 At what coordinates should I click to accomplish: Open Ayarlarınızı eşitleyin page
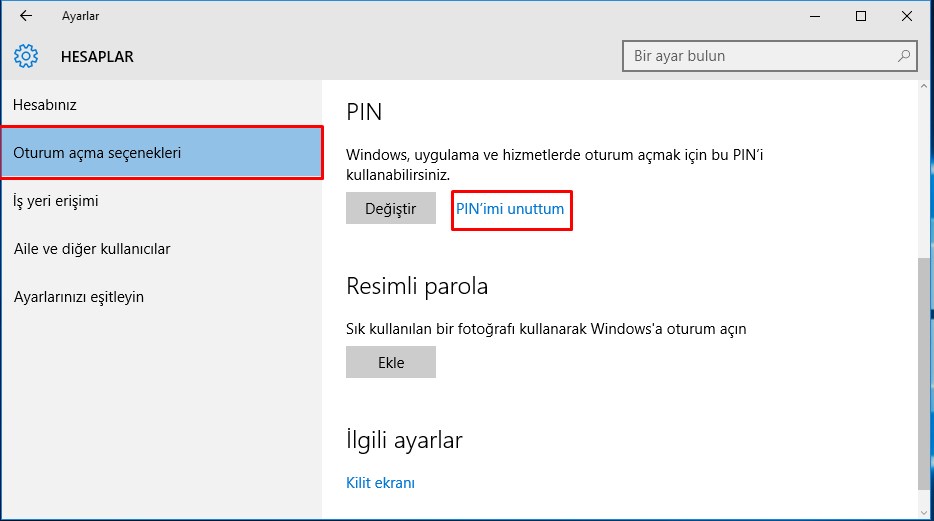pos(79,297)
